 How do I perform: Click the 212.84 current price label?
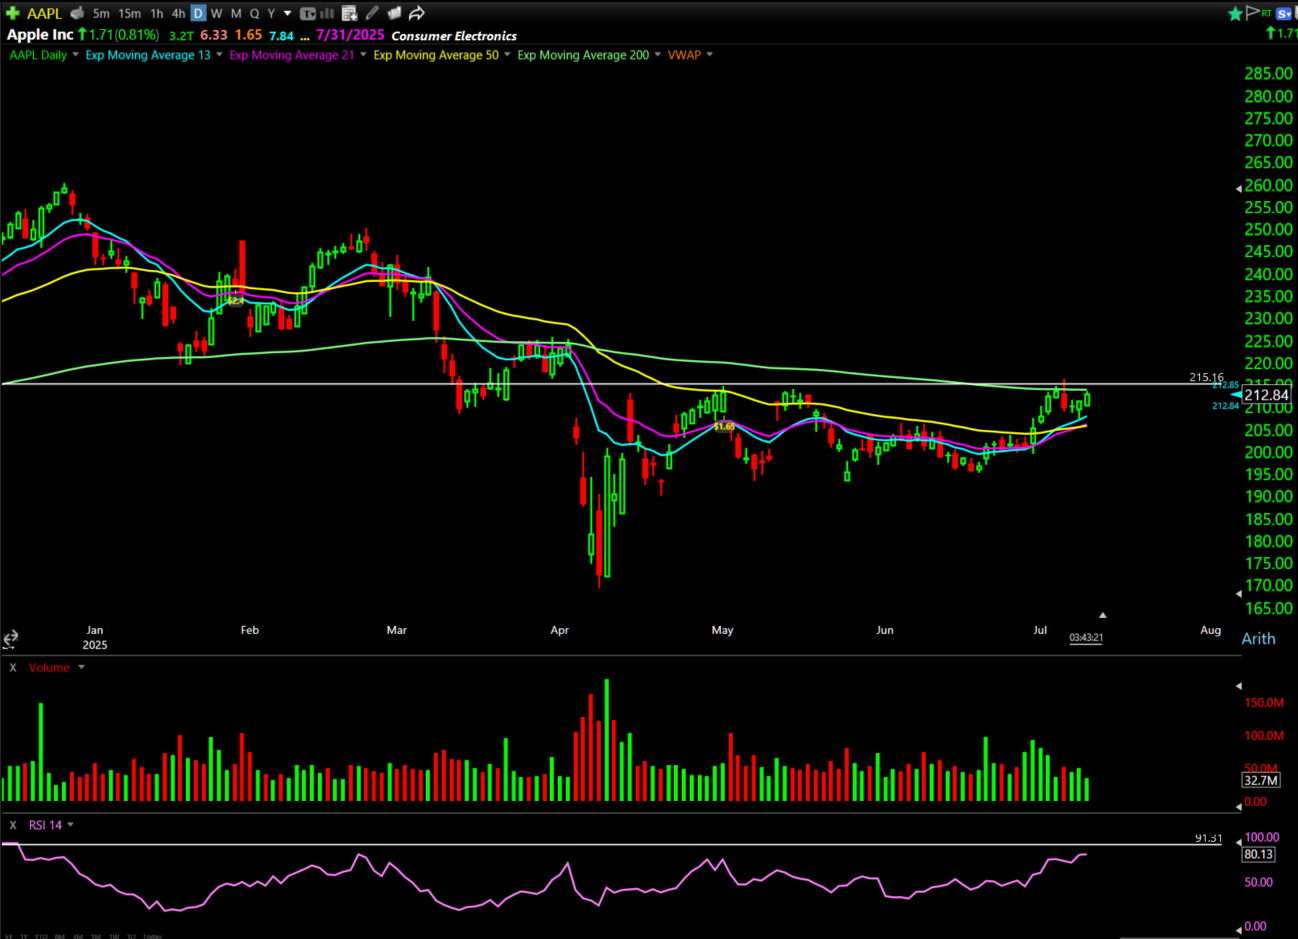coord(1266,395)
